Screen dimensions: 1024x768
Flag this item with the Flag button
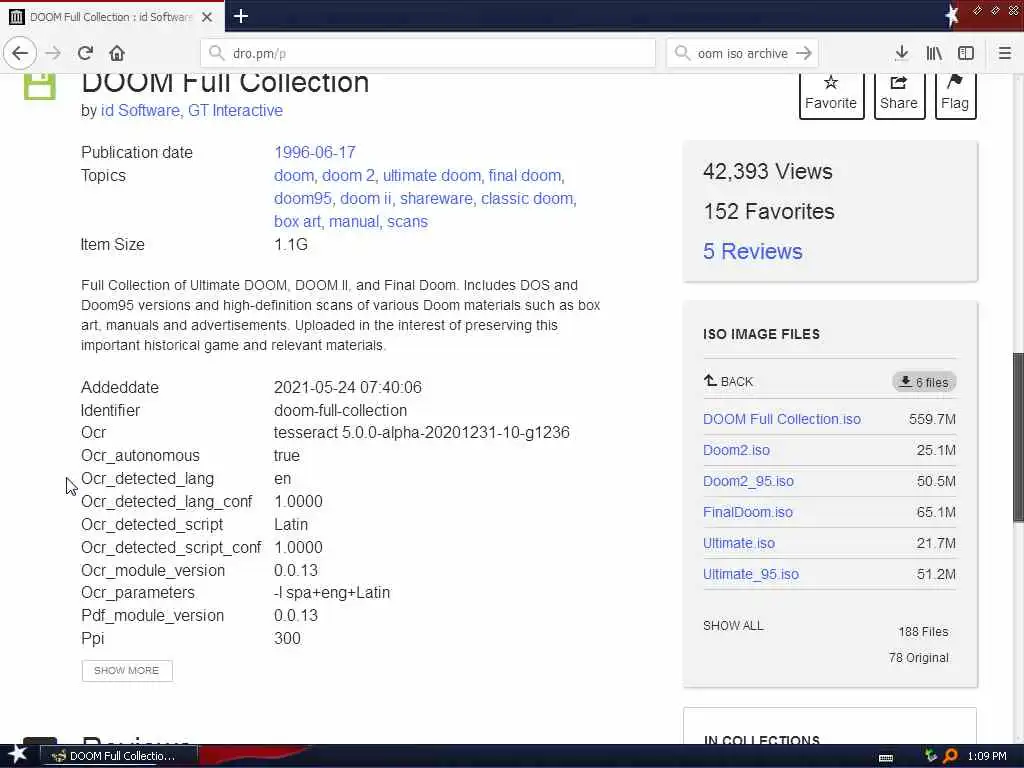[955, 95]
